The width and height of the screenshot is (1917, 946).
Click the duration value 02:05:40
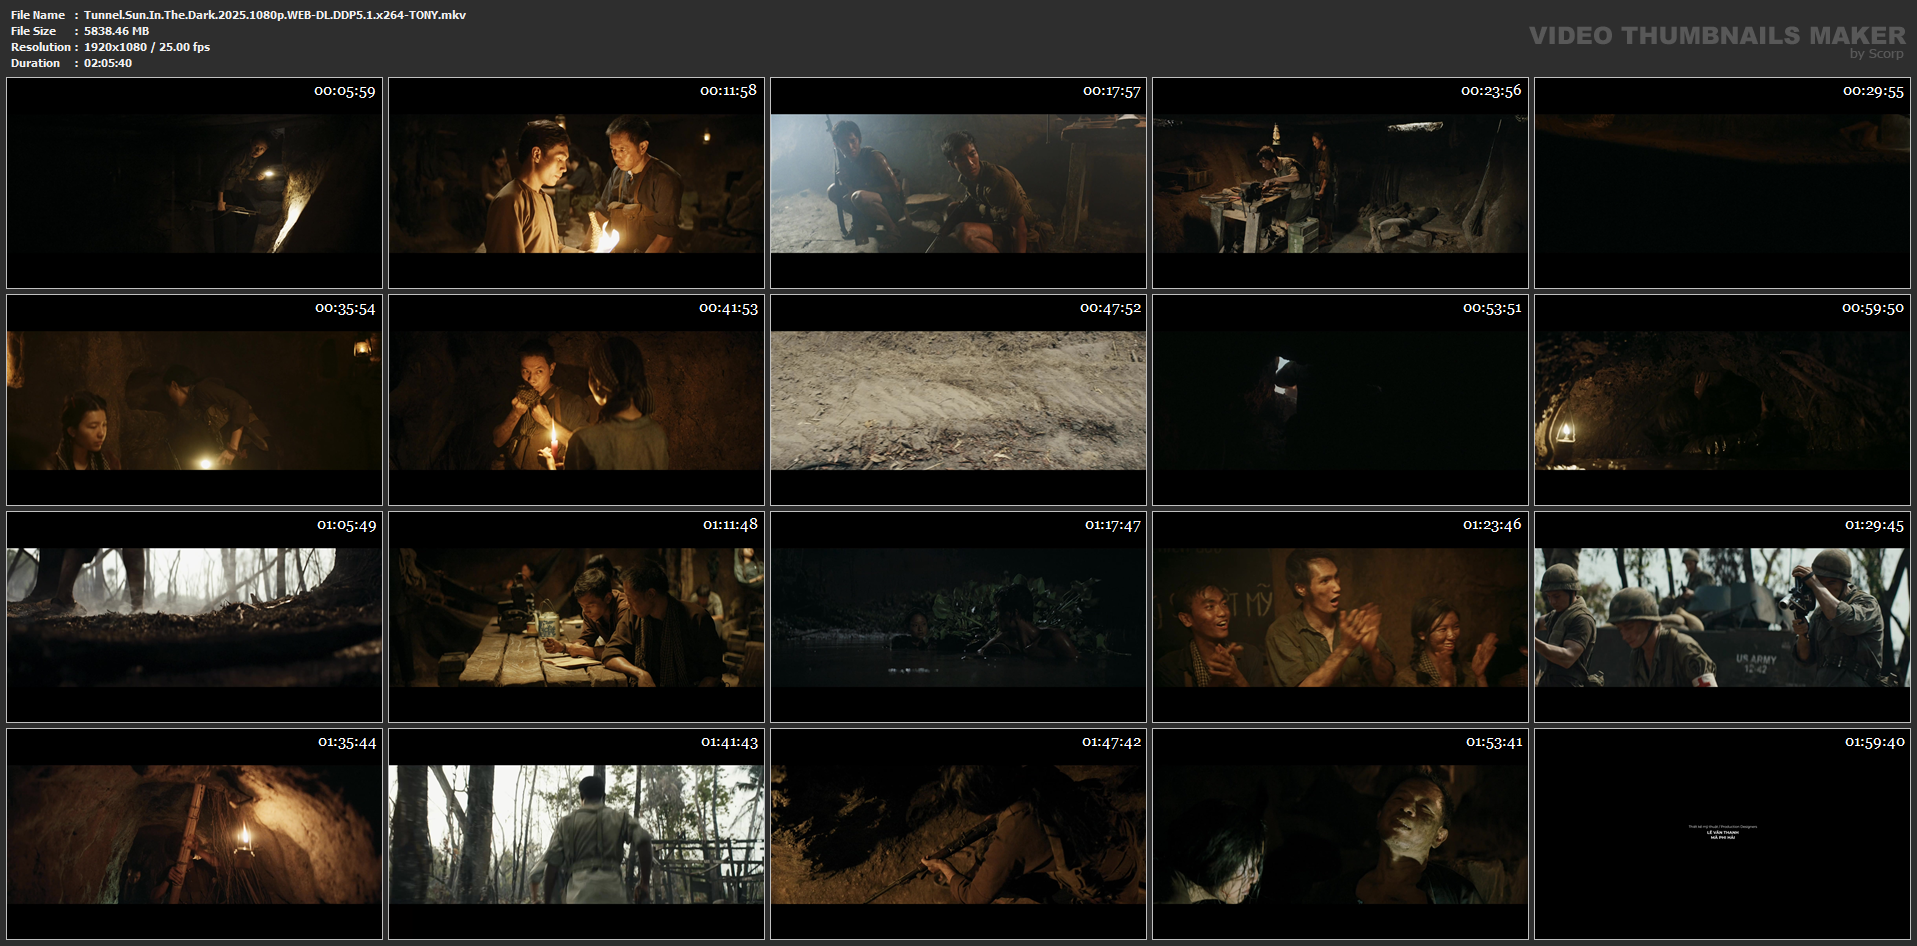click(108, 63)
